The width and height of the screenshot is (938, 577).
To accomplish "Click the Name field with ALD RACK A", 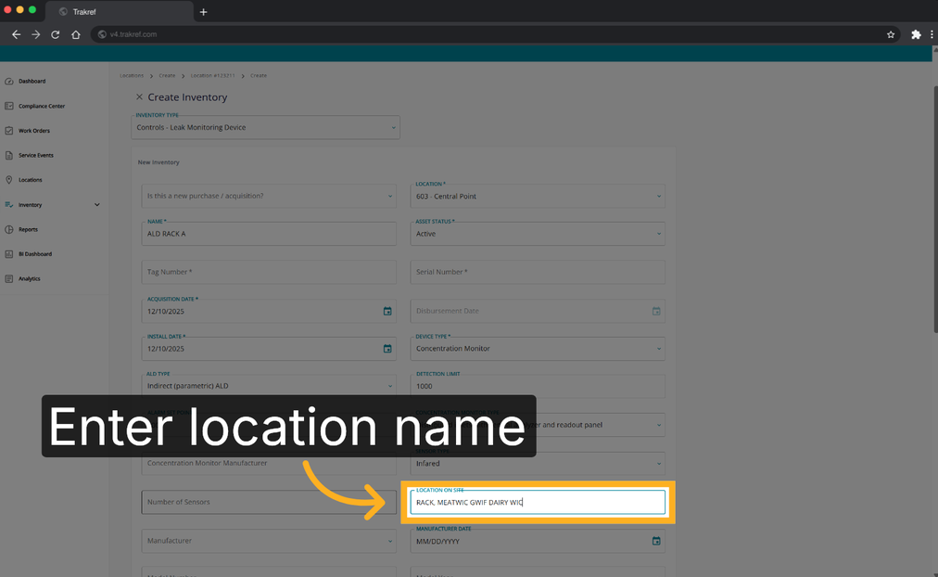I will click(x=269, y=234).
